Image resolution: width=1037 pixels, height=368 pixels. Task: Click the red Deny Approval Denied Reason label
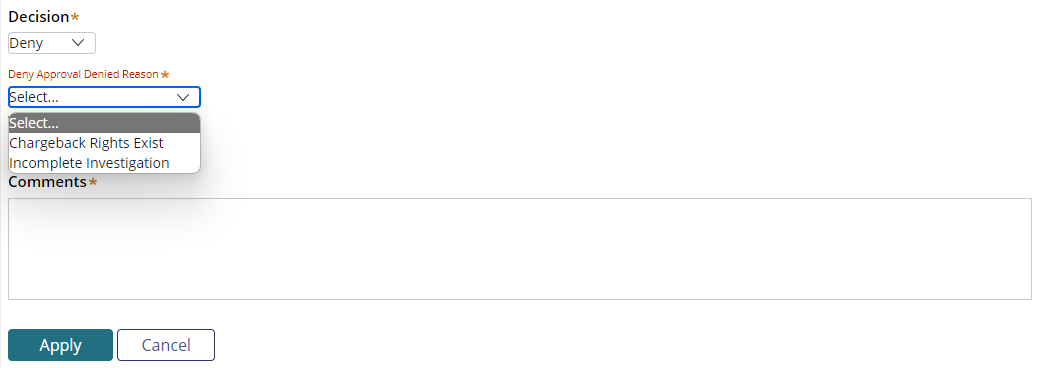pyautogui.click(x=83, y=74)
